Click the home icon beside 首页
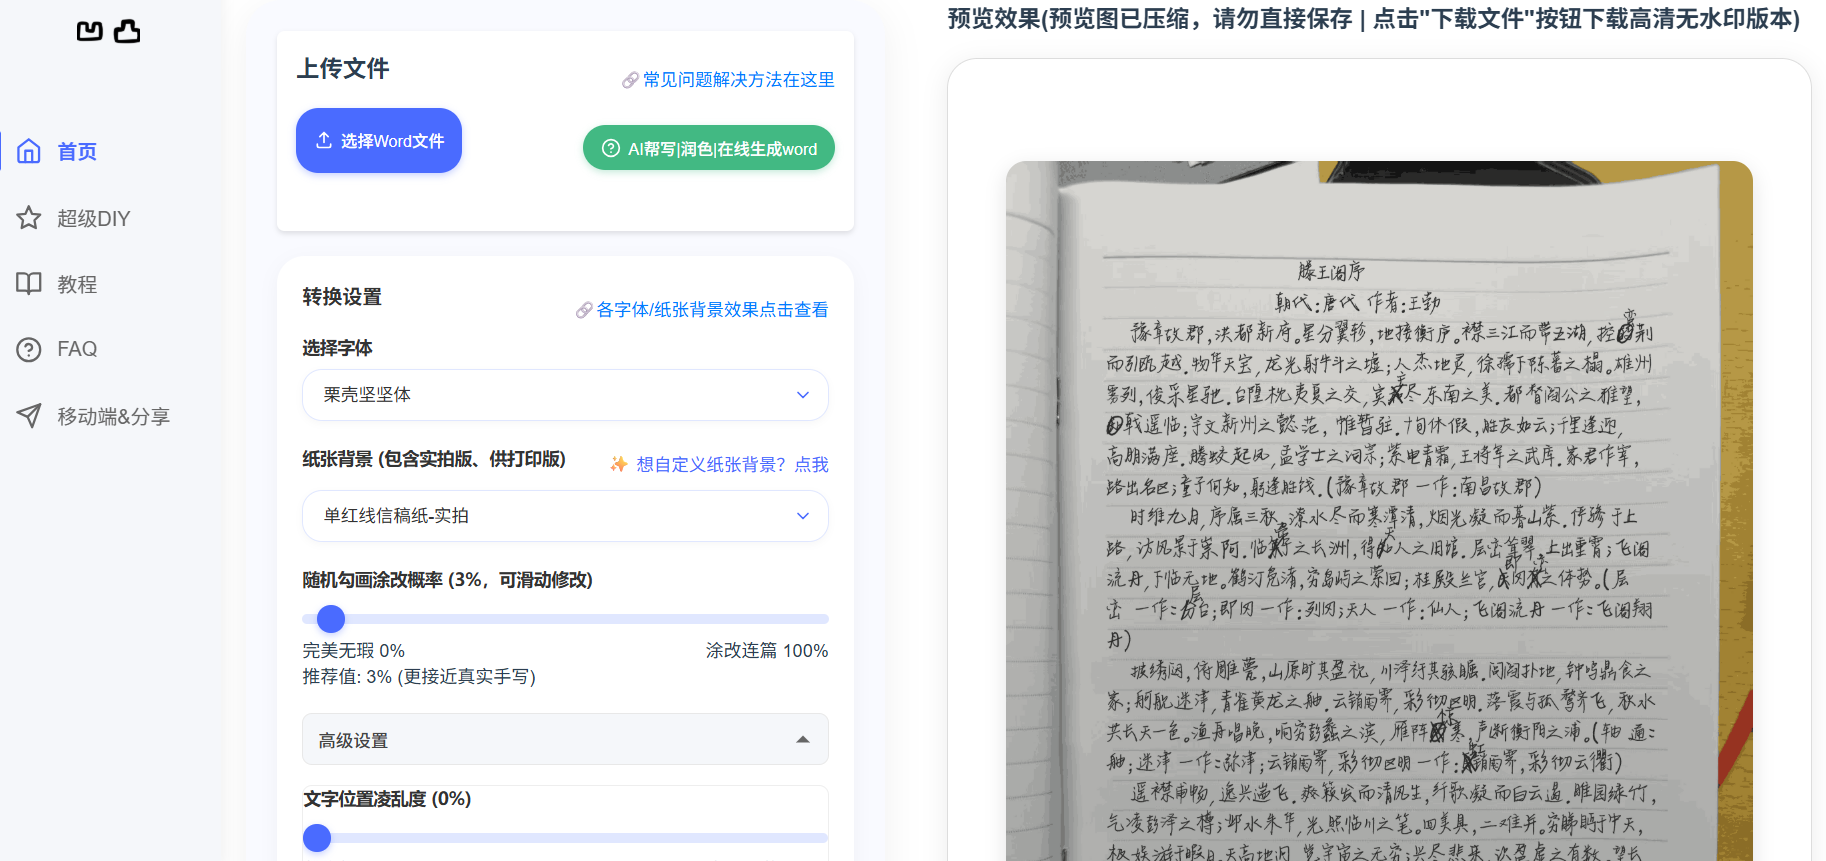The image size is (1826, 861). click(29, 151)
